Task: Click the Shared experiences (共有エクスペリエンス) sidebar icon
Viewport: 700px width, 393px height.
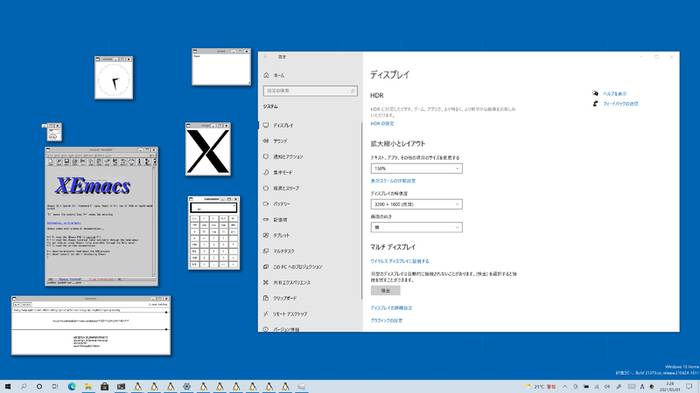Action: (266, 283)
